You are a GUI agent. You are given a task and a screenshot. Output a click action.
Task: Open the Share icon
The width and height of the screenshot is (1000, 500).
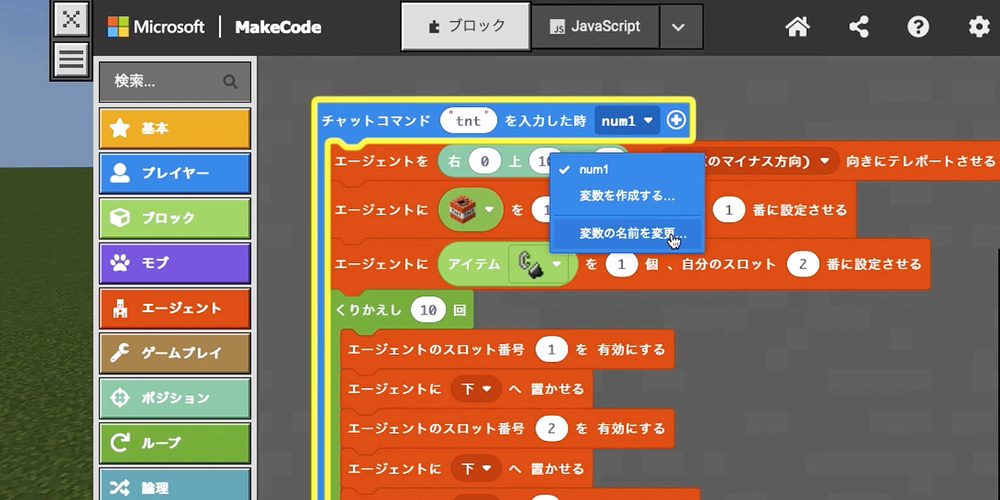pyautogui.click(x=859, y=27)
